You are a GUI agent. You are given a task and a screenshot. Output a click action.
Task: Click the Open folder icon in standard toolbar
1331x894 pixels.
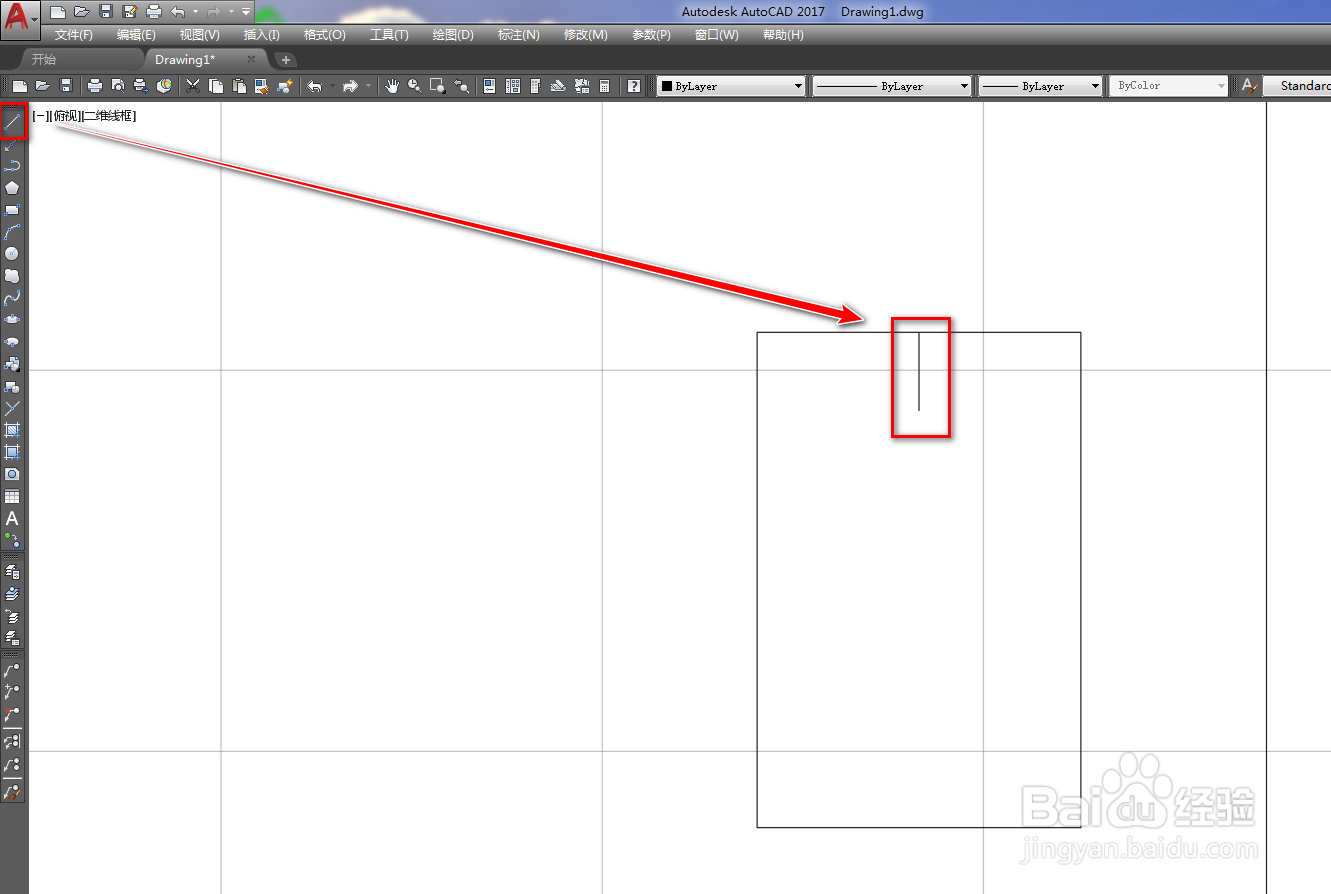(42, 86)
